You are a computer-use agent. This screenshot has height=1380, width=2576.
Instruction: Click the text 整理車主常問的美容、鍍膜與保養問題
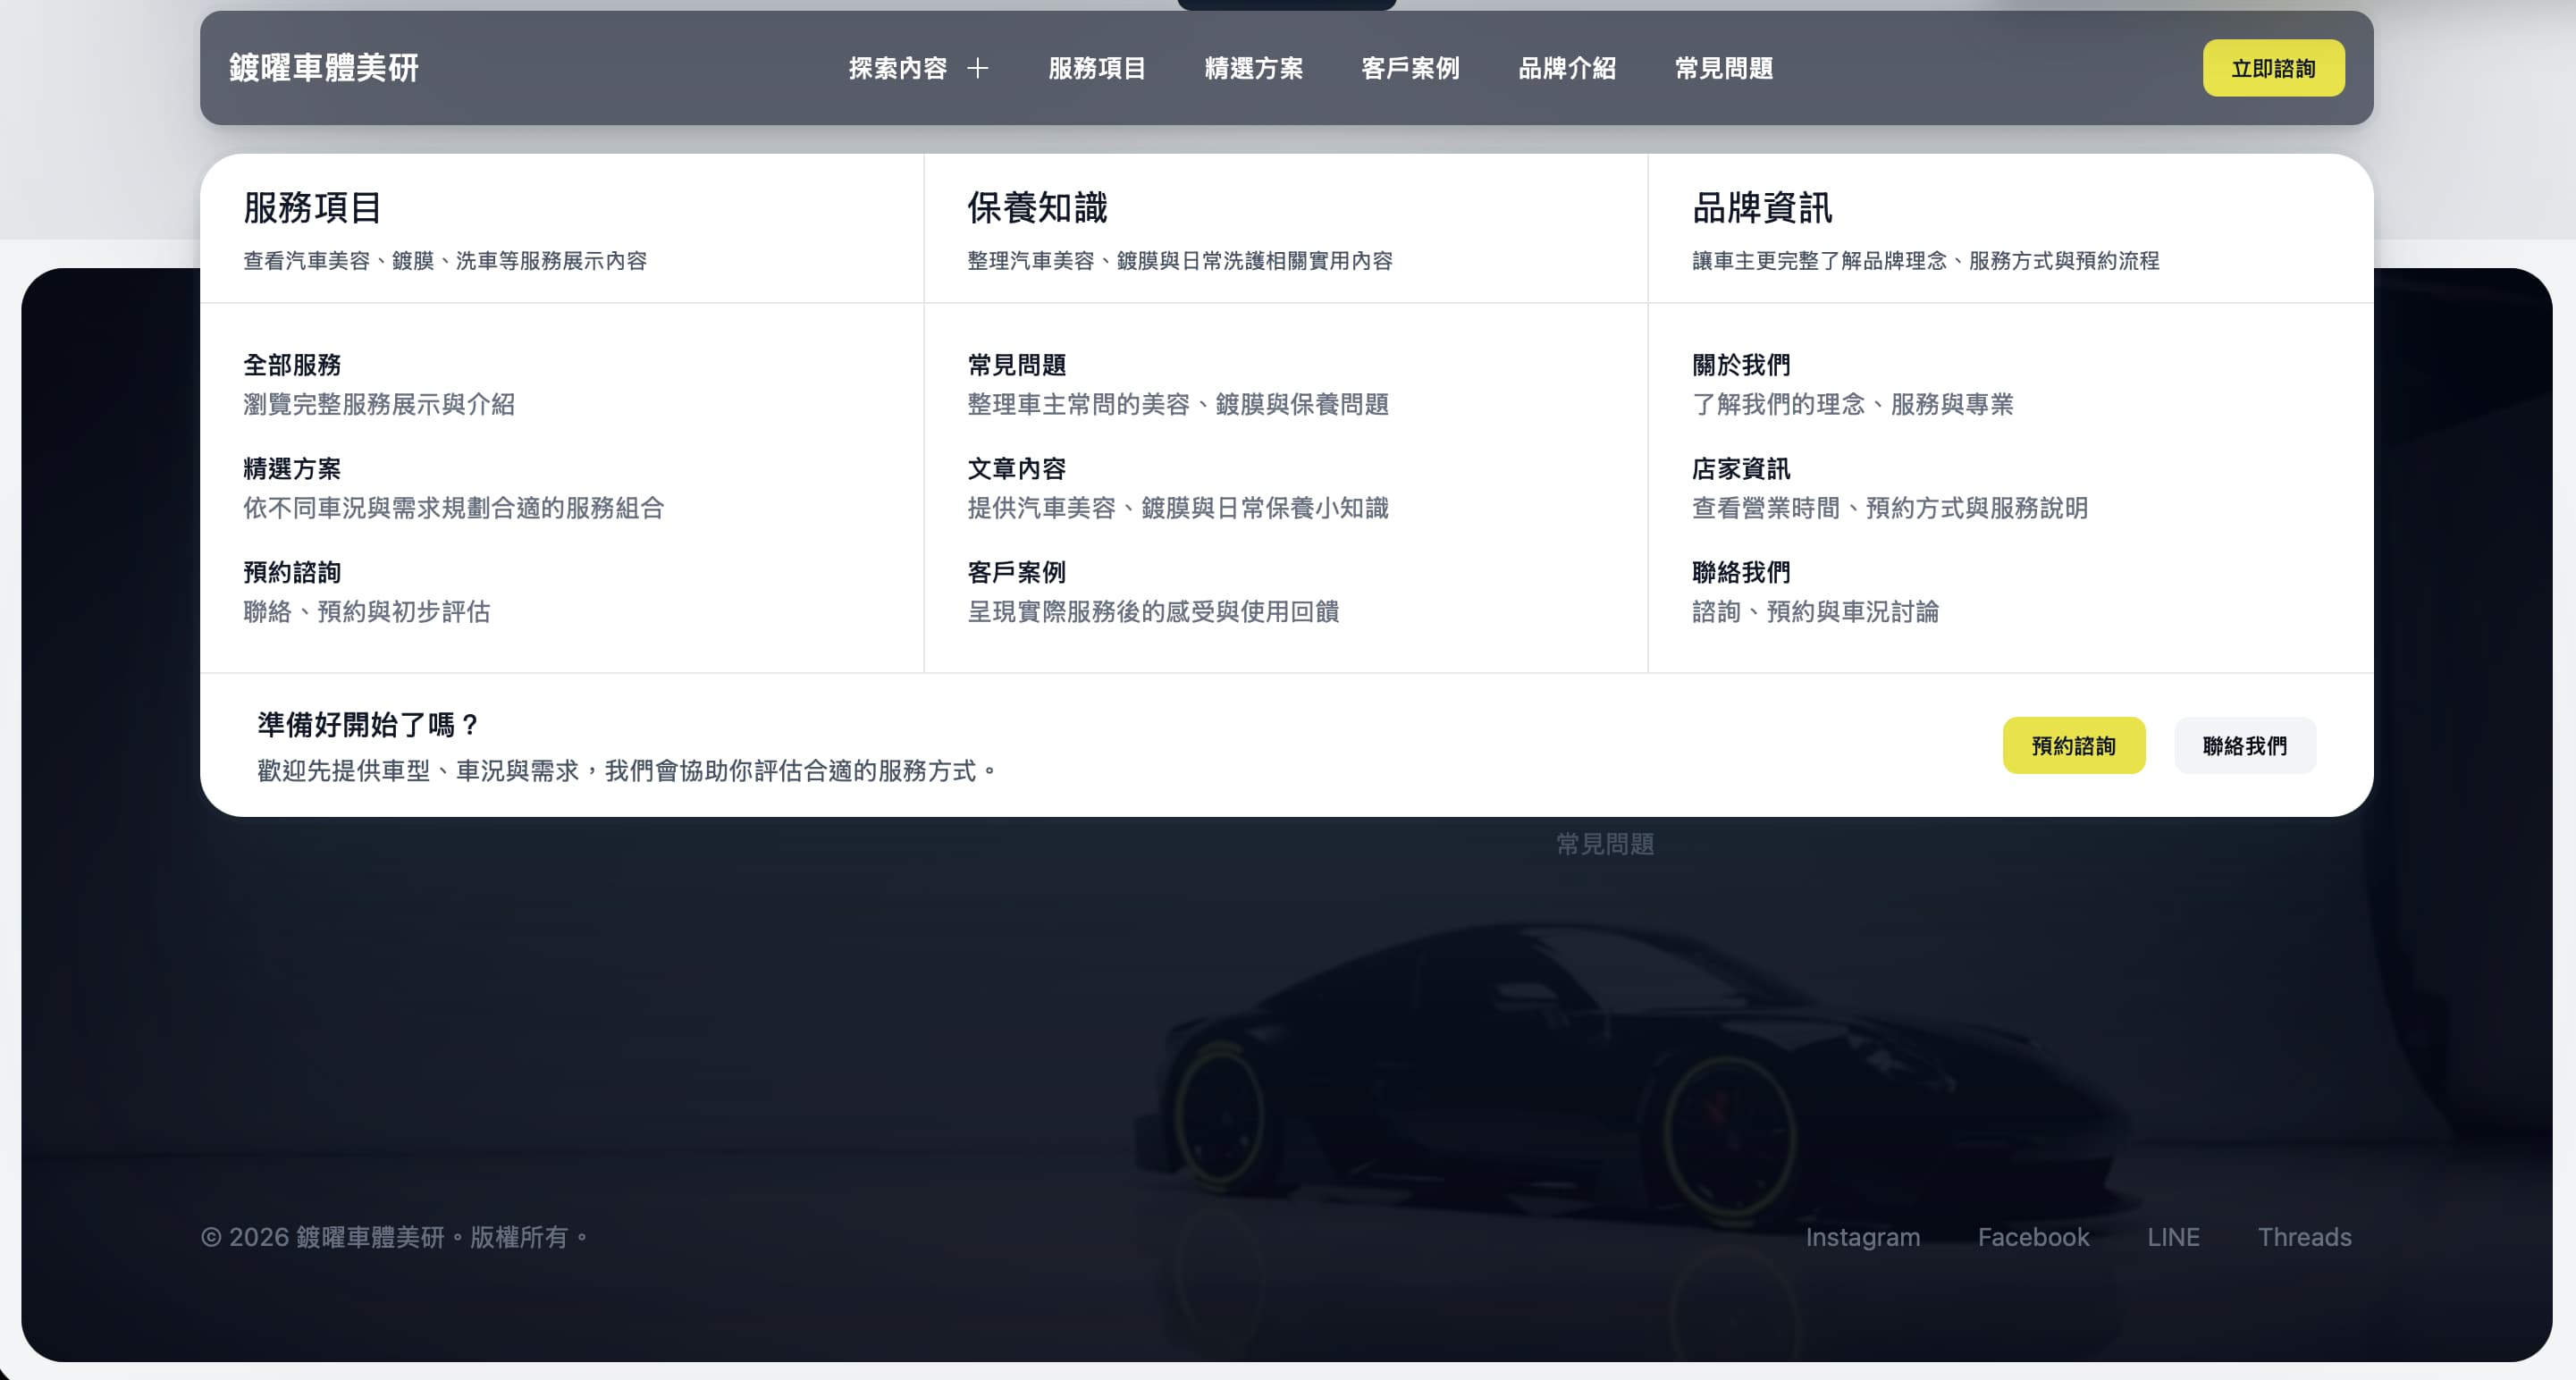click(x=1178, y=404)
